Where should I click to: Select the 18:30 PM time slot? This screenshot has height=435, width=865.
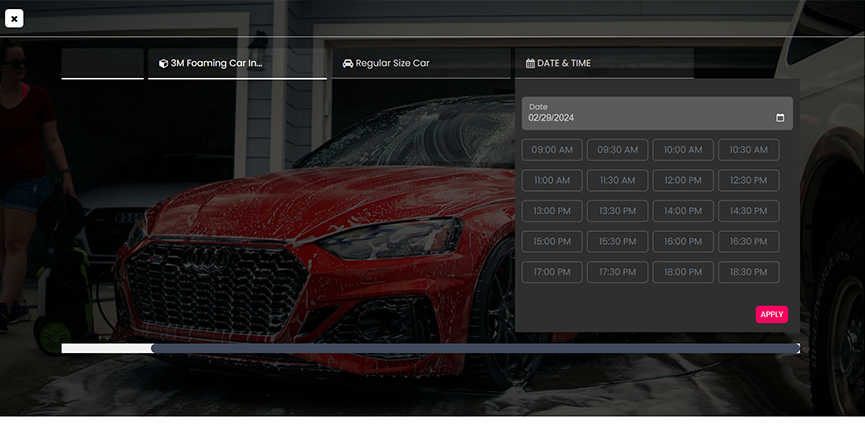click(x=748, y=272)
